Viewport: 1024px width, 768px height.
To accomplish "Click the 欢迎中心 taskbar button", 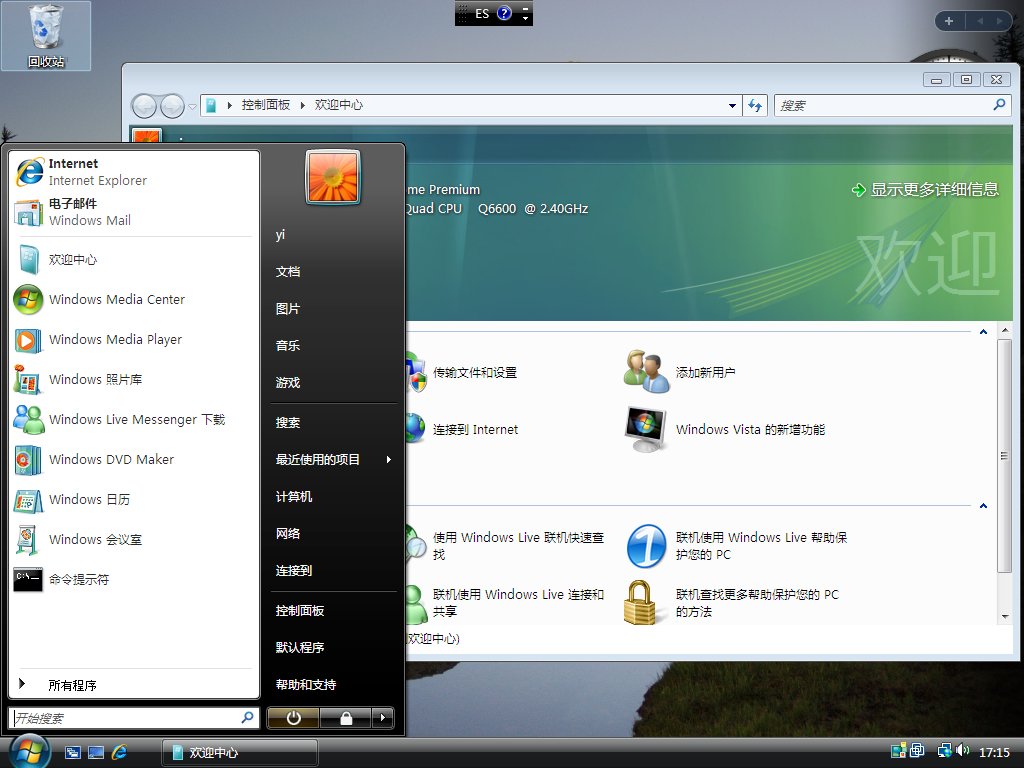I will [240, 752].
